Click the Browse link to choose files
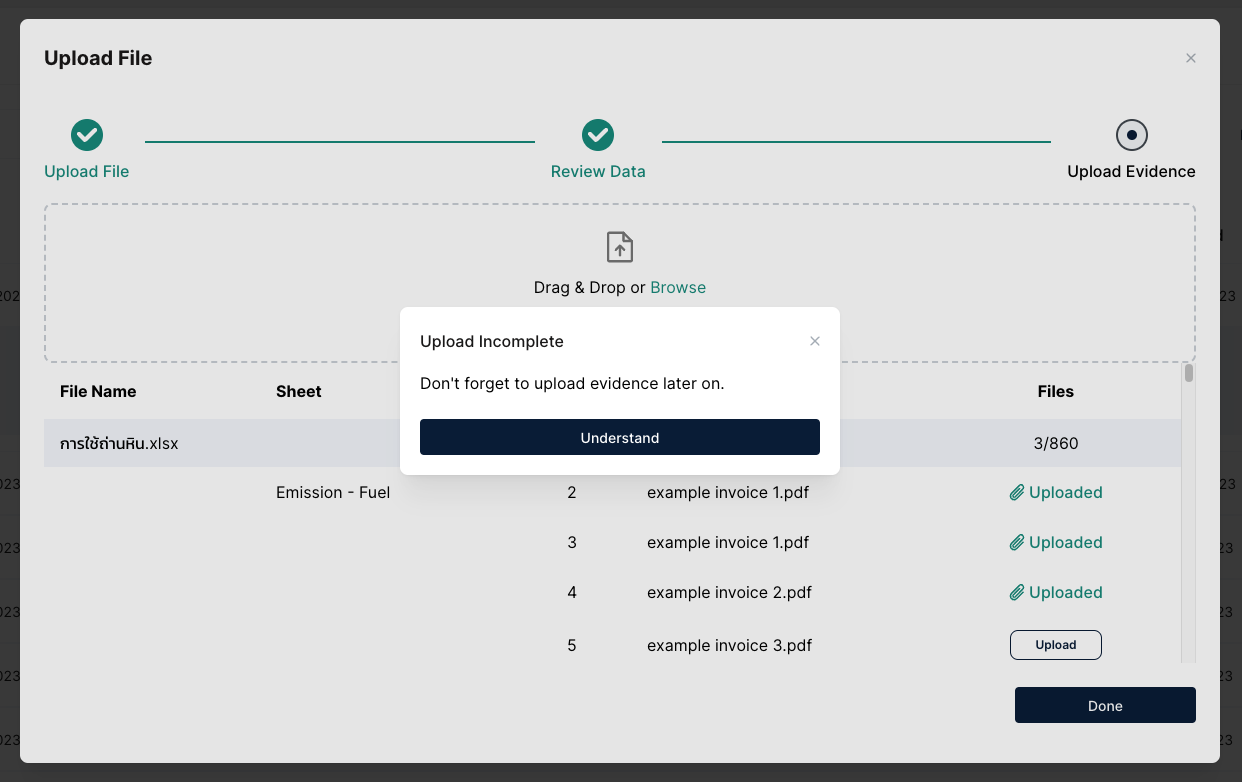The image size is (1242, 782). click(x=678, y=287)
